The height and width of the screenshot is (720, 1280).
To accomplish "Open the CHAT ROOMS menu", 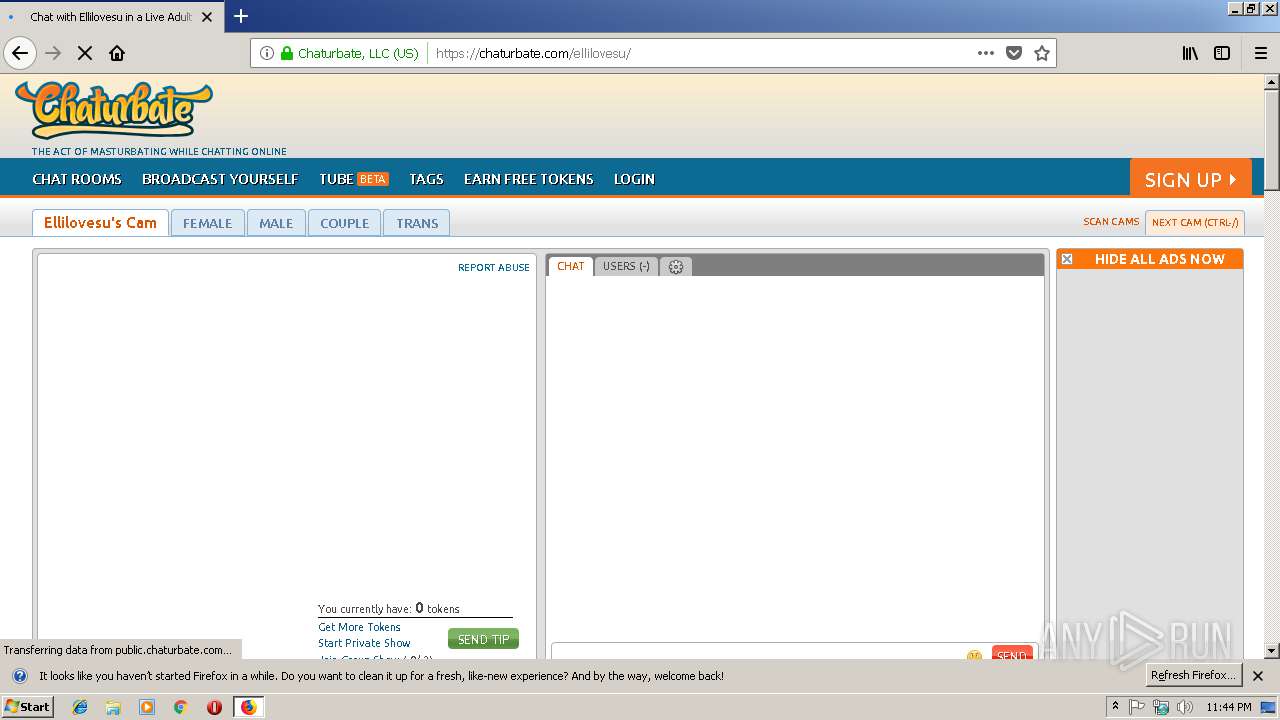I will click(x=77, y=179).
